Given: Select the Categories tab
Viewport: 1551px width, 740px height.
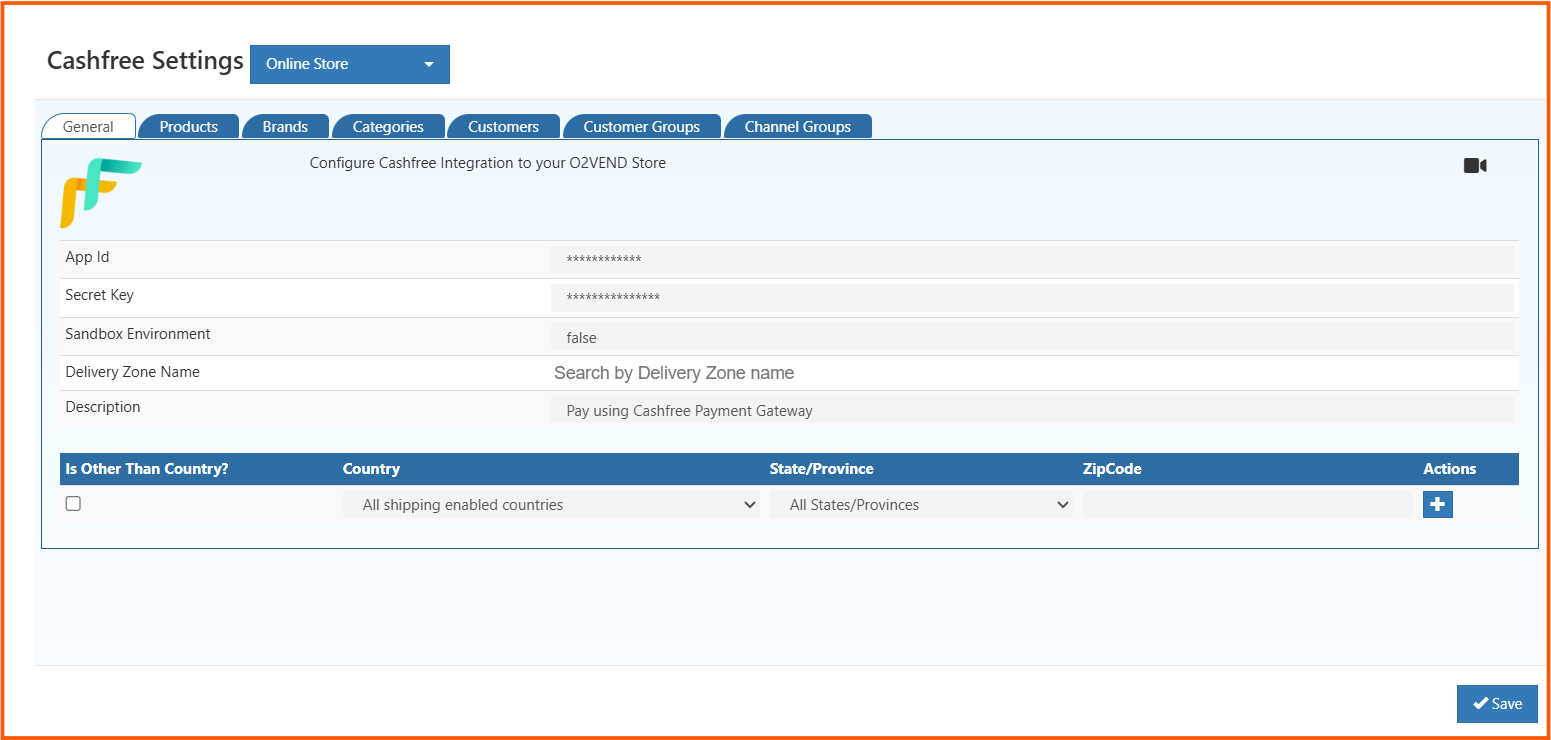Looking at the screenshot, I should pos(388,127).
